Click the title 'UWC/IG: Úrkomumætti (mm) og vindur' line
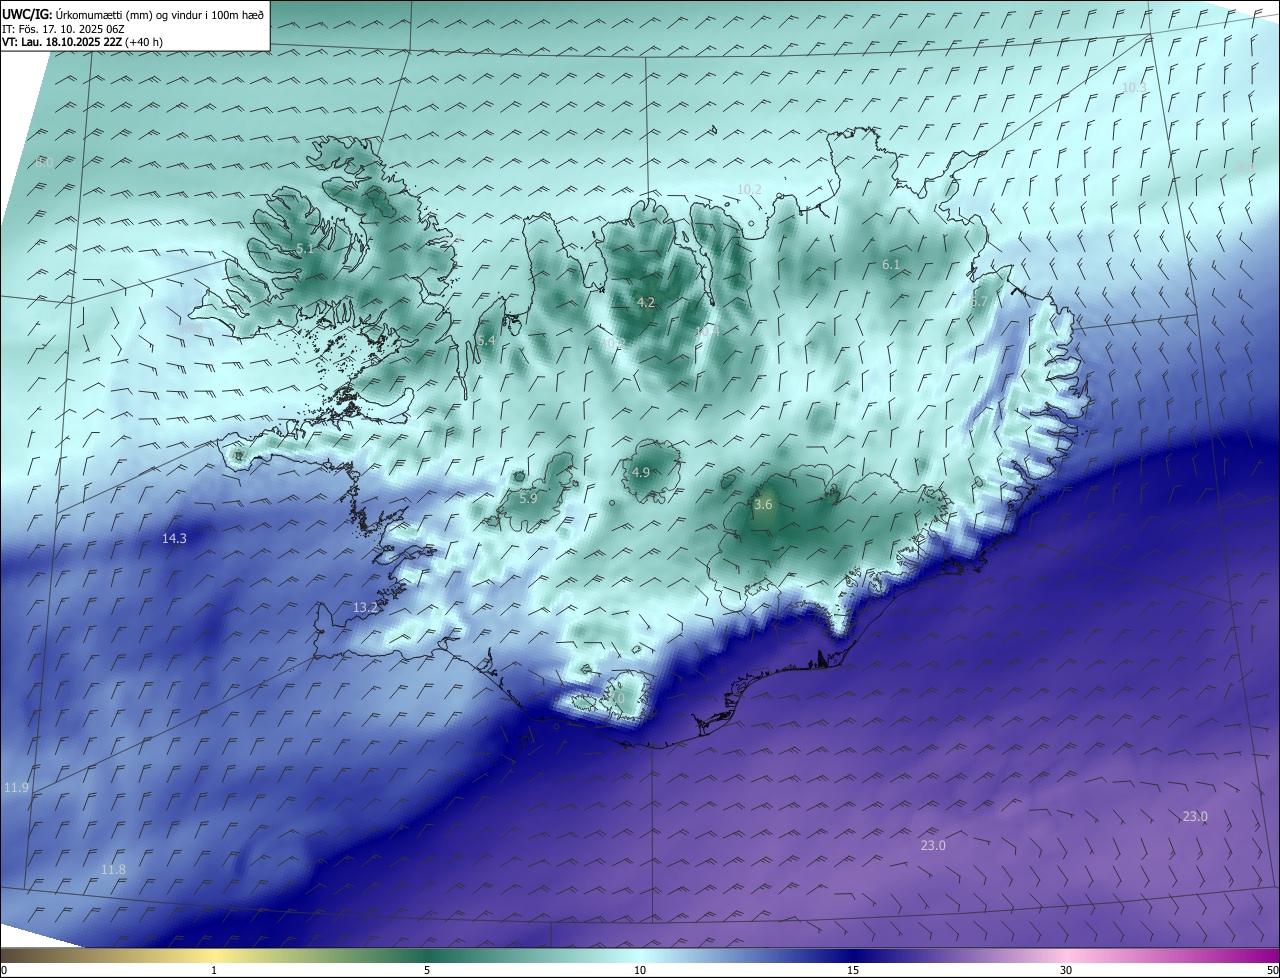 pyautogui.click(x=133, y=14)
